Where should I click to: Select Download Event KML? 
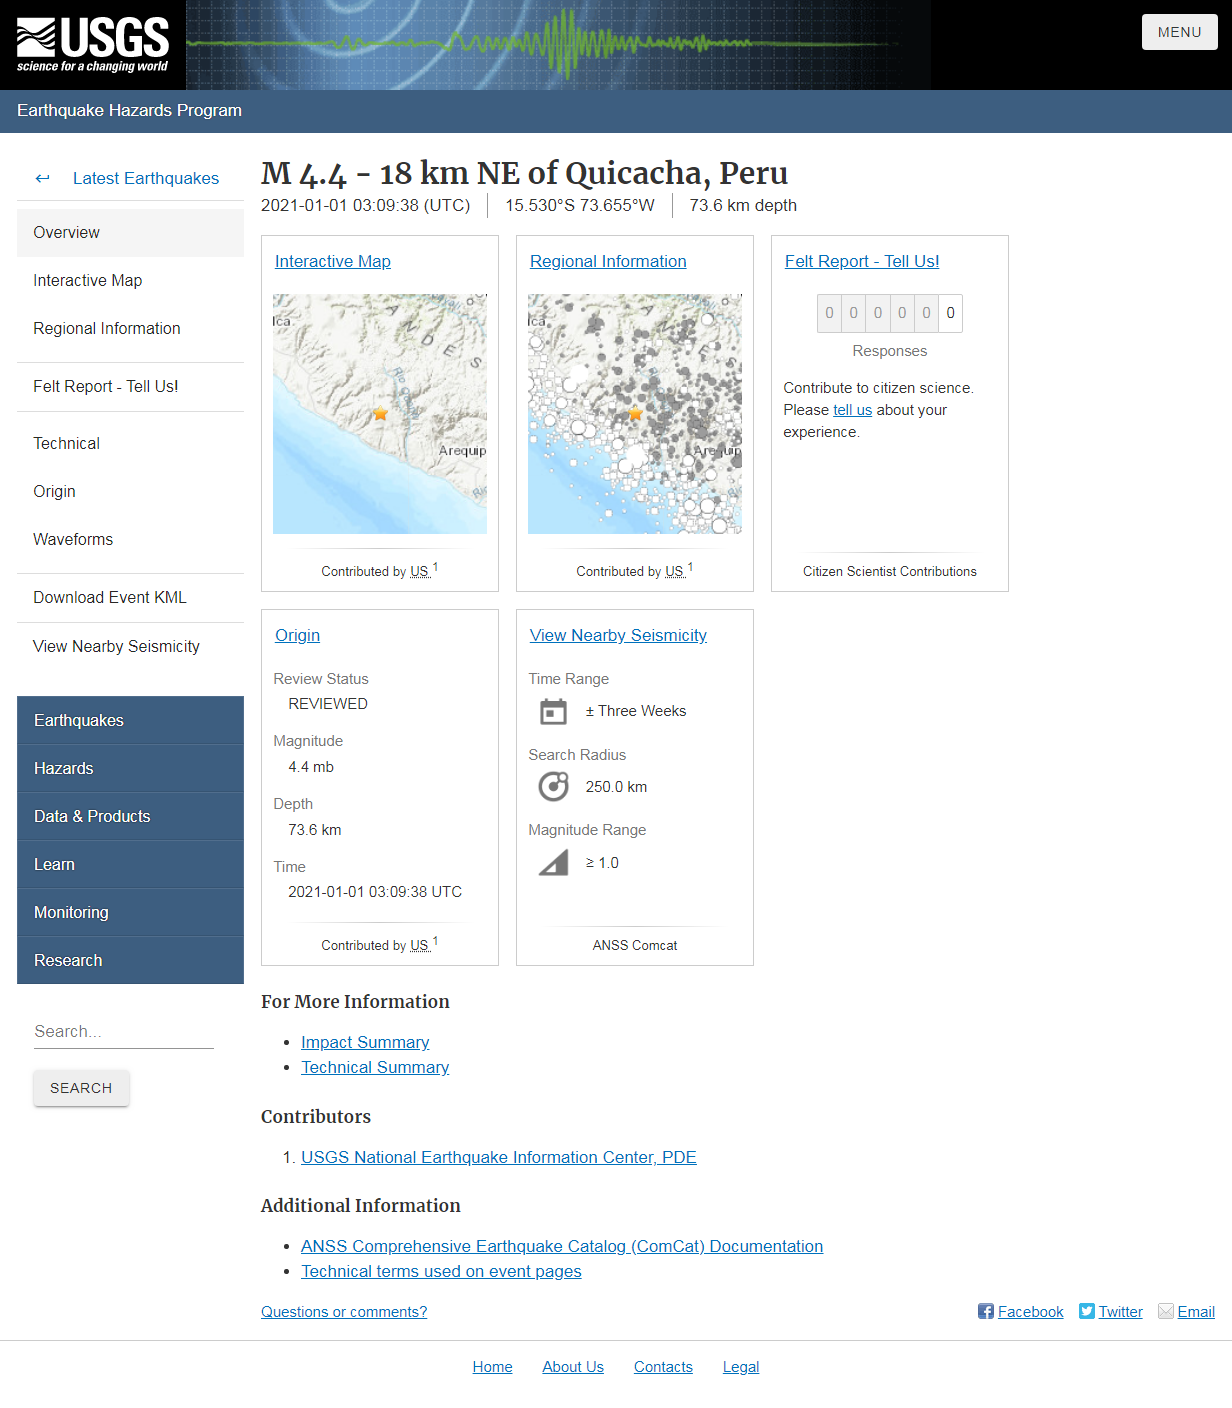(x=110, y=597)
